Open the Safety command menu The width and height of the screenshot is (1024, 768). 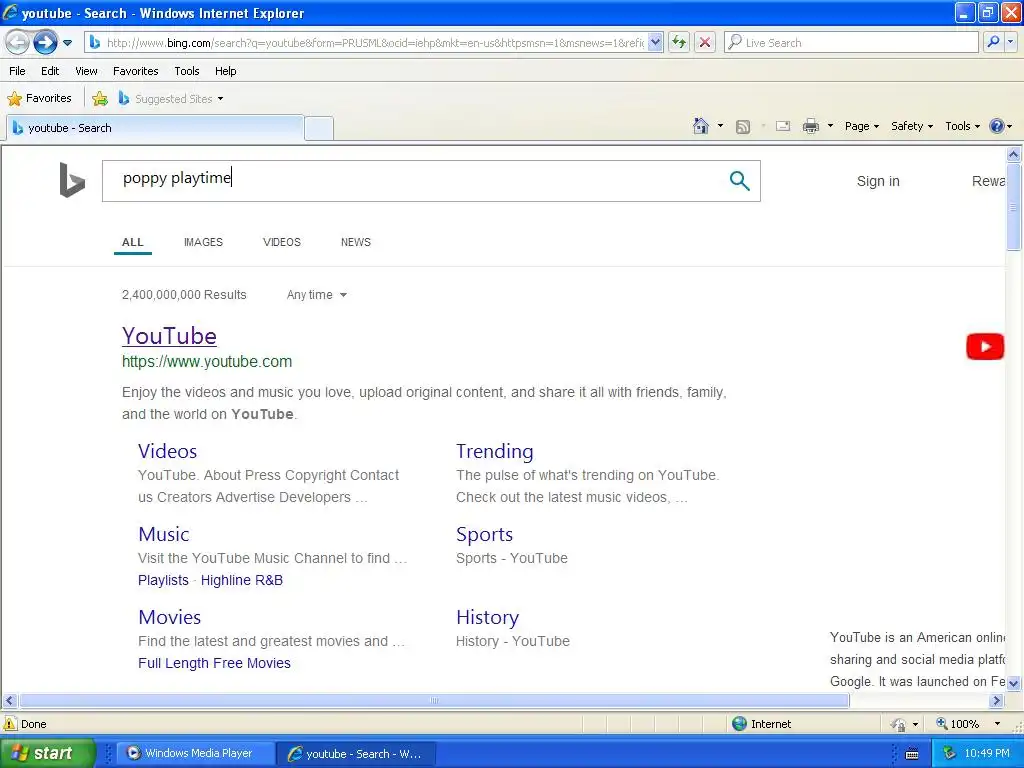pos(912,126)
